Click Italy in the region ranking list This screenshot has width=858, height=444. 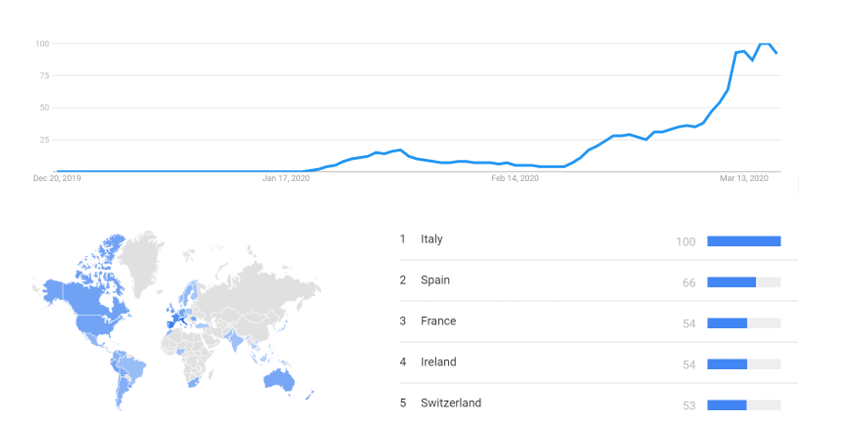pyautogui.click(x=432, y=240)
